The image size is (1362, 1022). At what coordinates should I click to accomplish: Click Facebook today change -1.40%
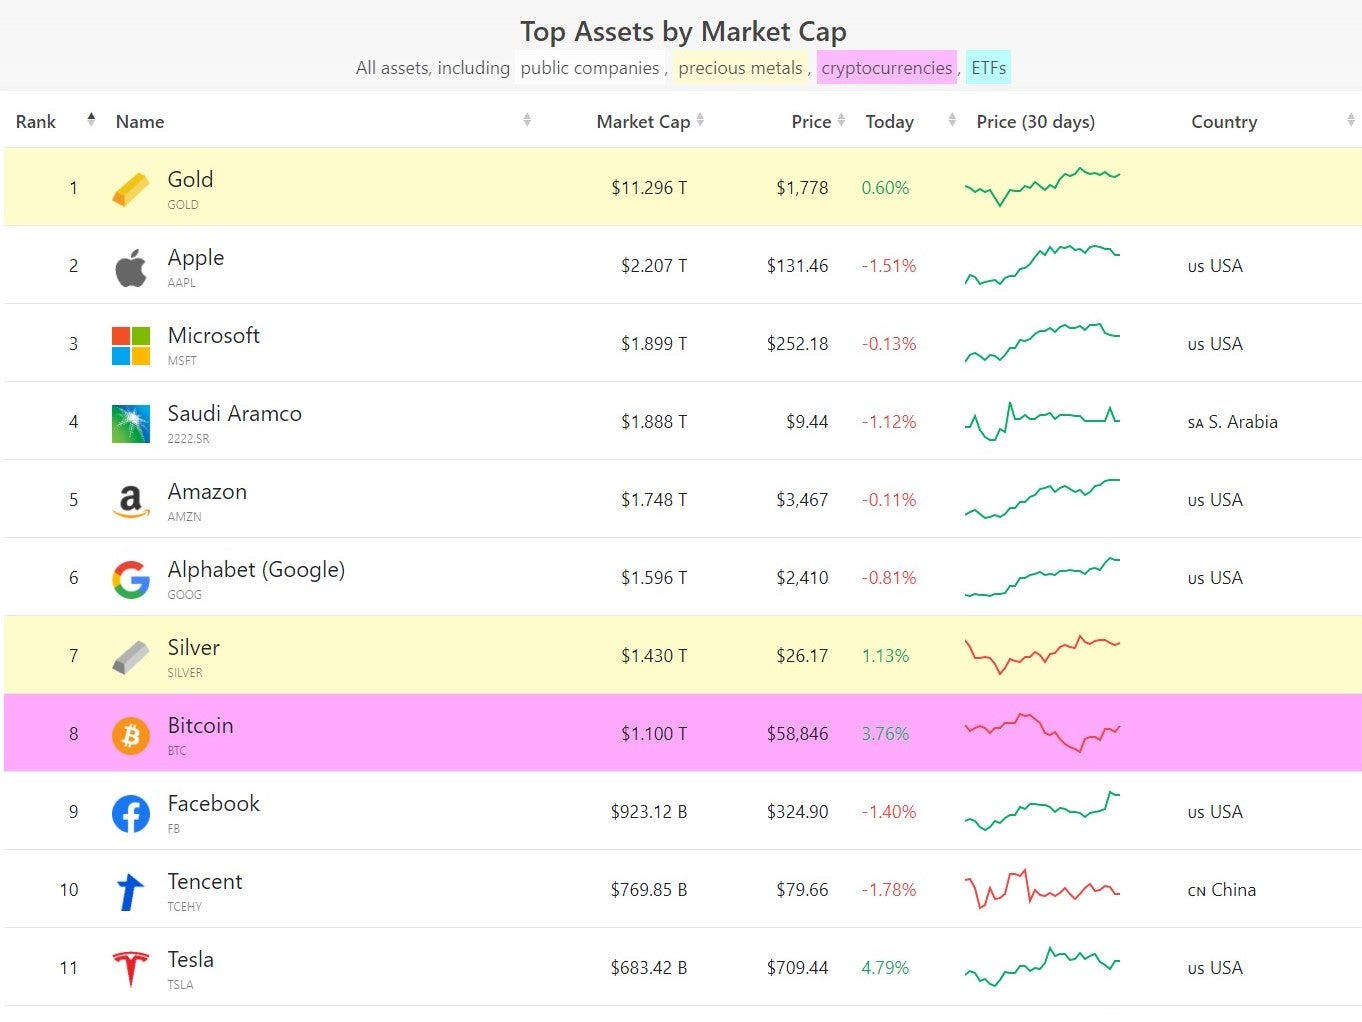(889, 812)
